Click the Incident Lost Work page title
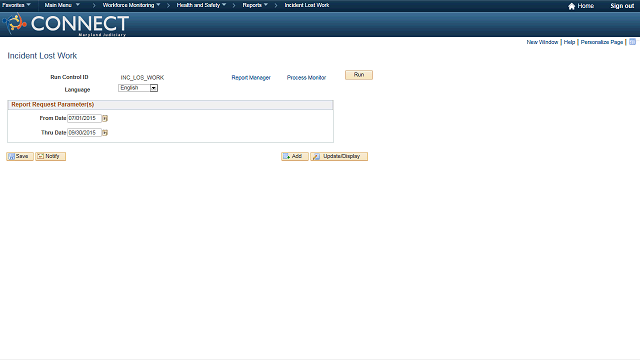The image size is (640, 360). (42, 56)
